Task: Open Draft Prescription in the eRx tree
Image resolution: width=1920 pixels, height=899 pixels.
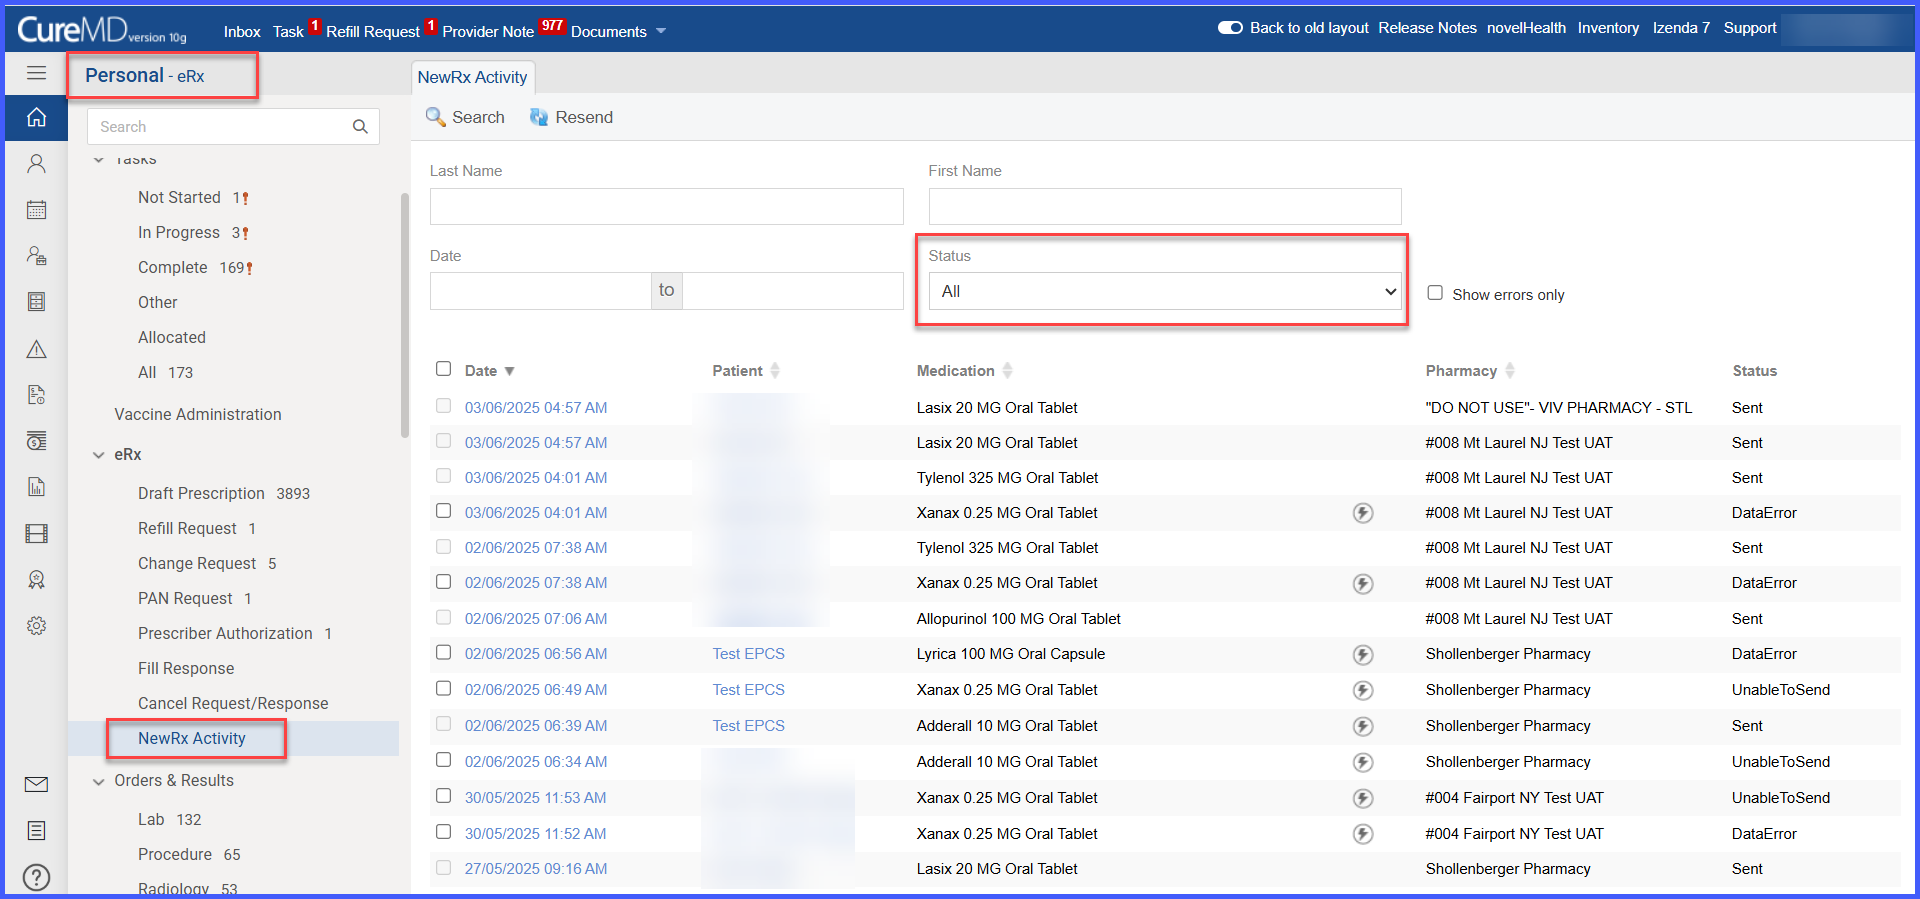Action: tap(201, 493)
